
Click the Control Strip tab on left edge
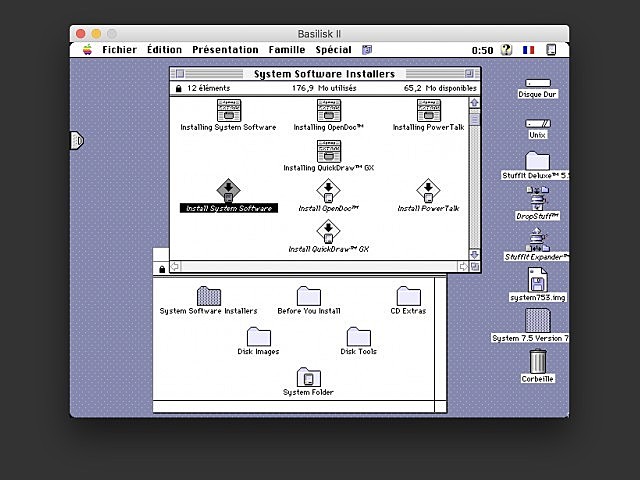[77, 140]
